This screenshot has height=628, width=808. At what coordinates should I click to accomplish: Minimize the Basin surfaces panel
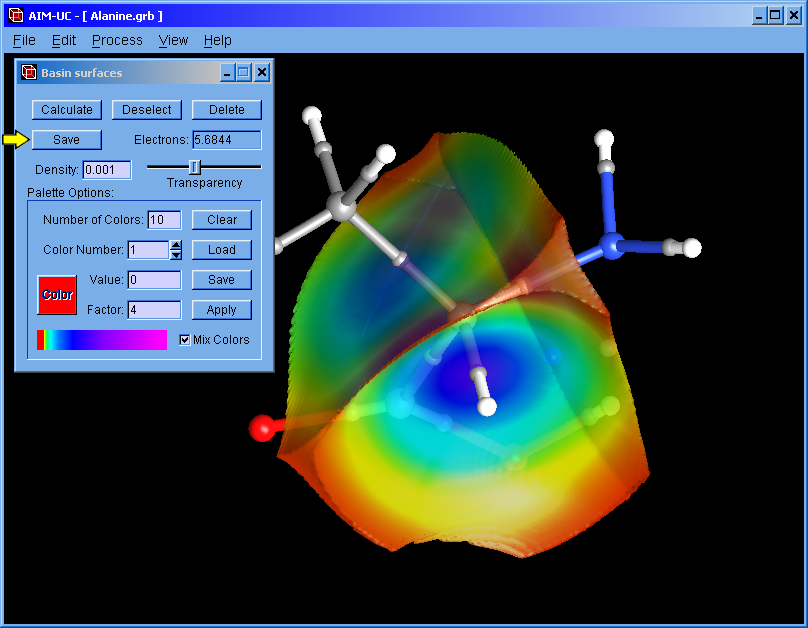[226, 73]
